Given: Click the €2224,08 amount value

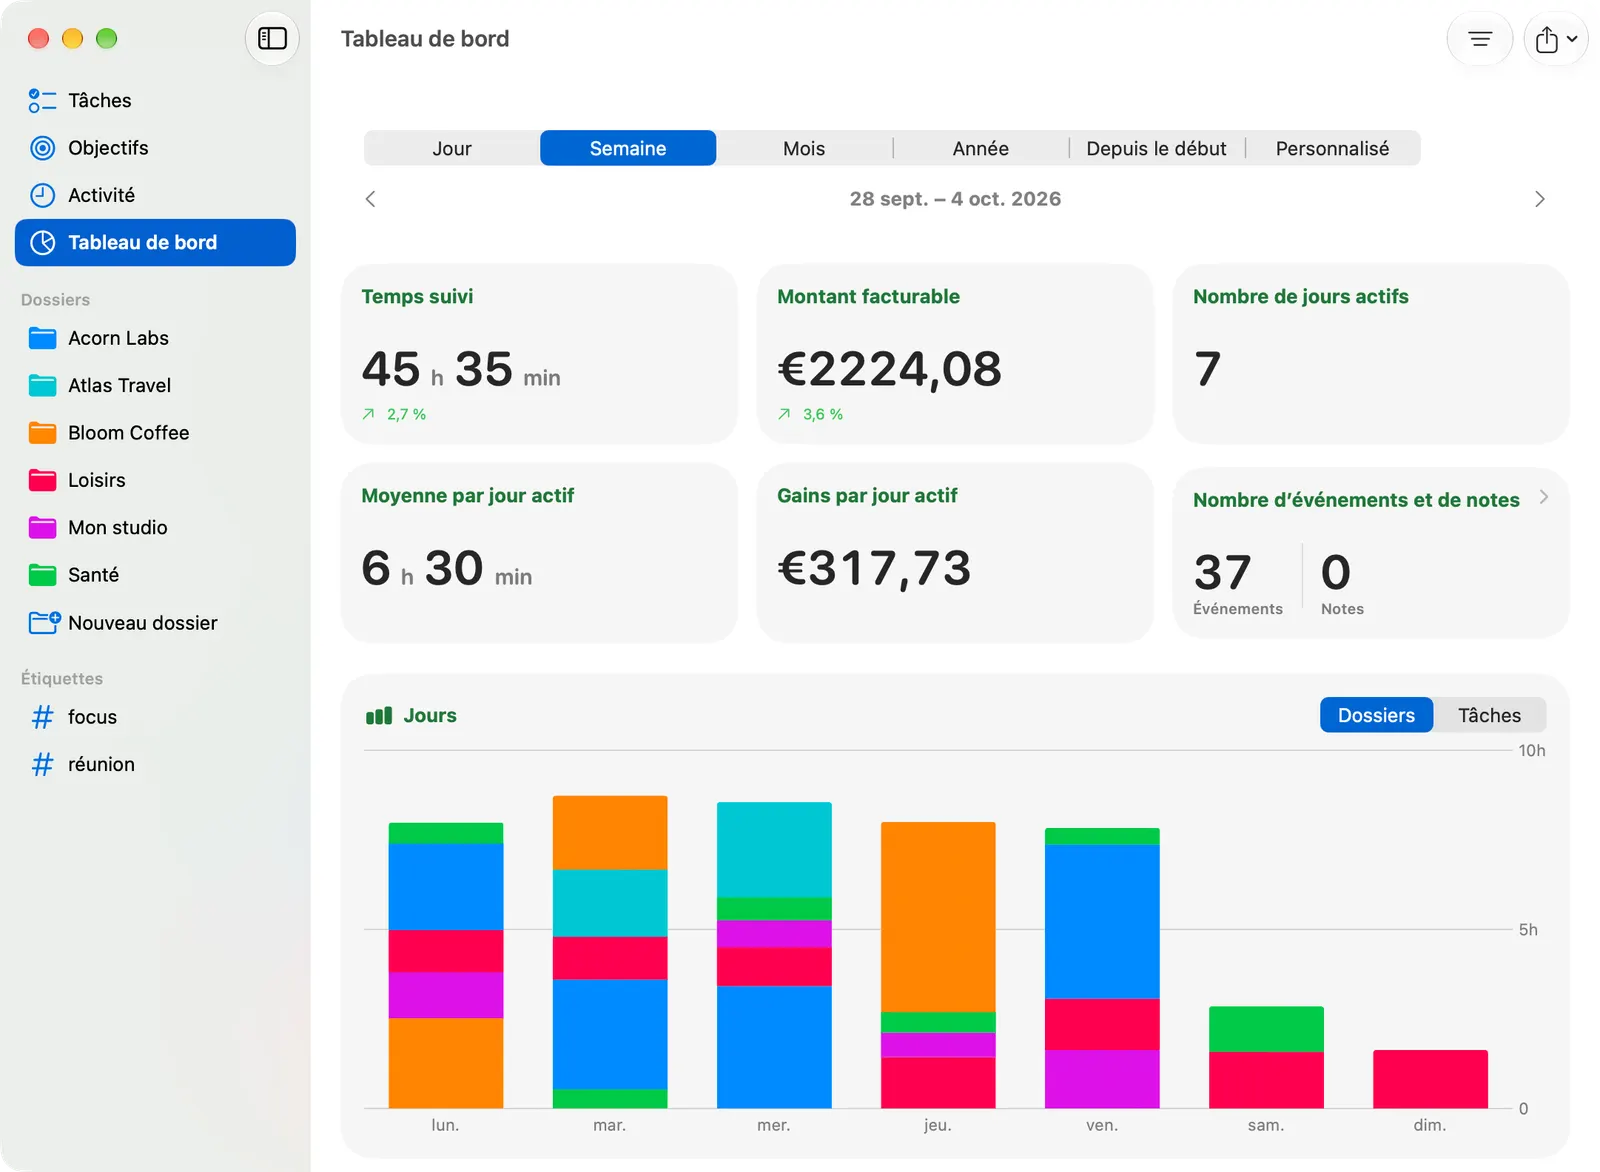Looking at the screenshot, I should coord(889,369).
